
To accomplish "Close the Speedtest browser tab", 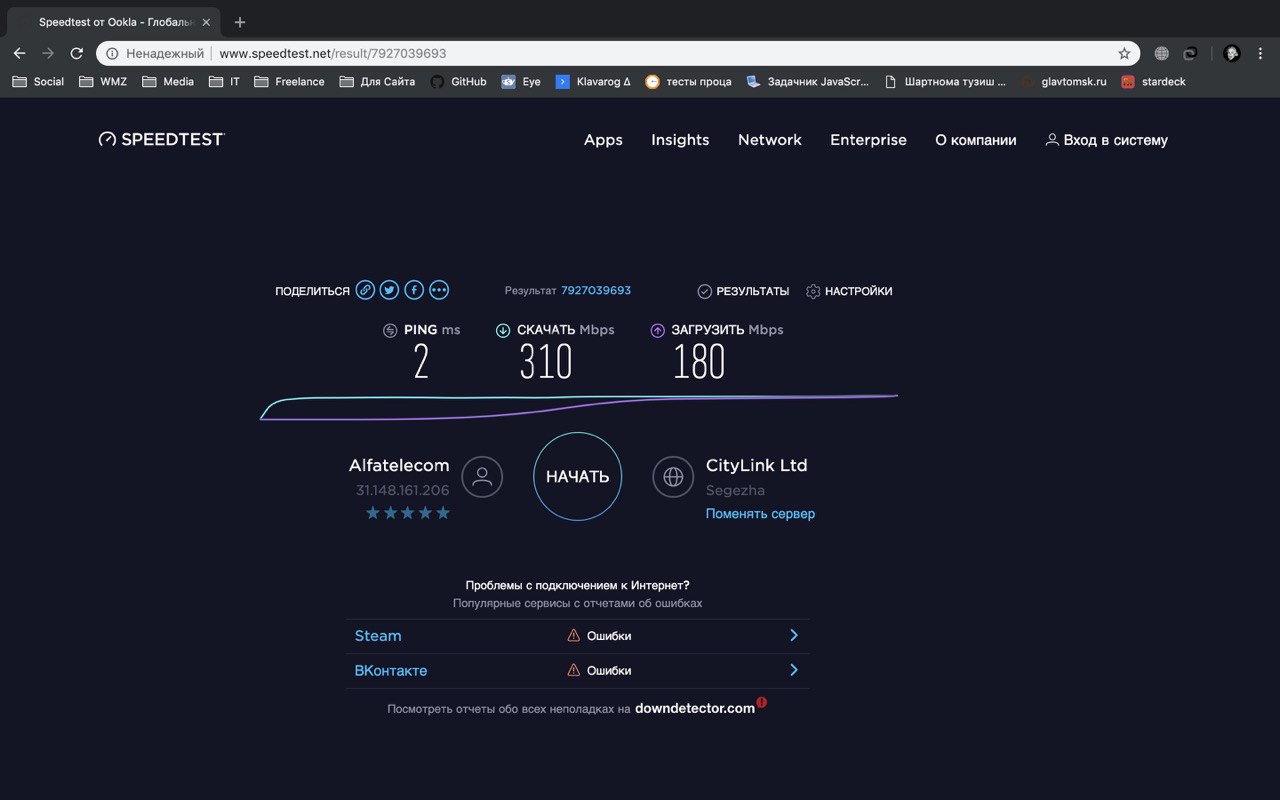I will 206,22.
